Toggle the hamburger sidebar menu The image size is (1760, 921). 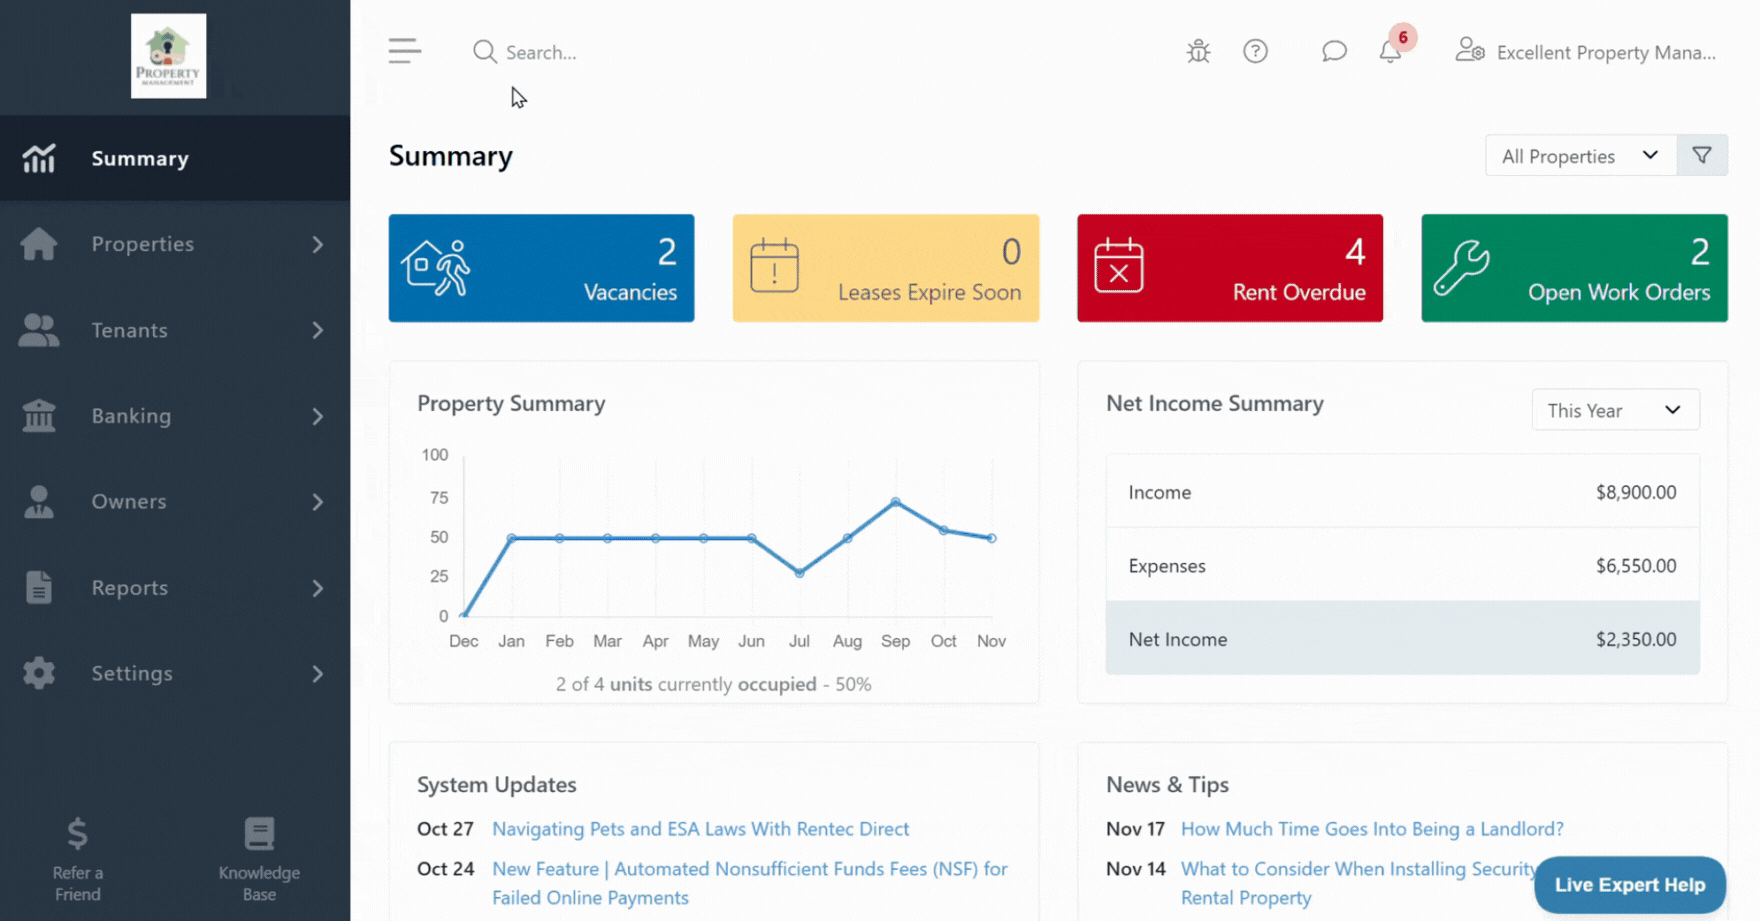[405, 51]
